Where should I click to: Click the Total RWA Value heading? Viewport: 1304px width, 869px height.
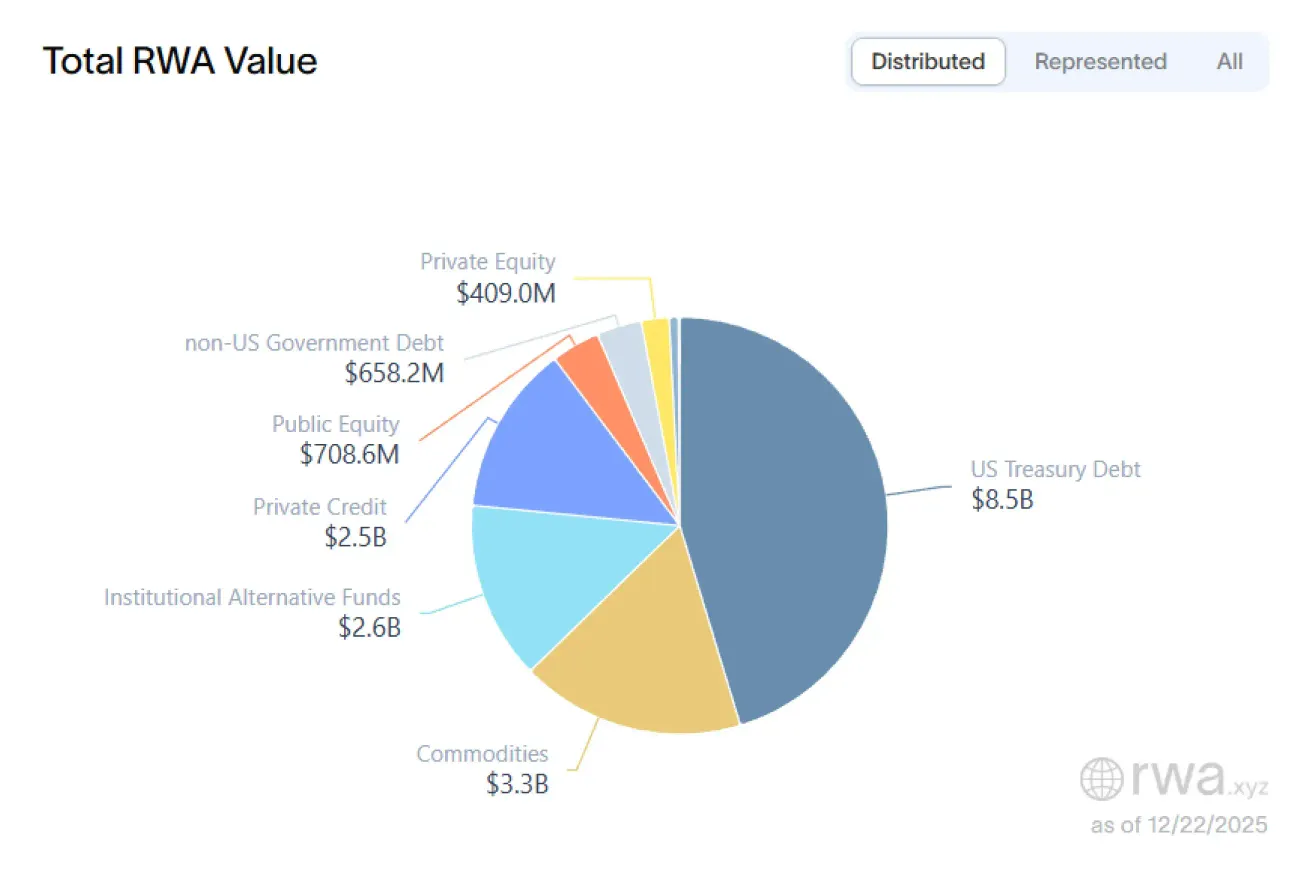[180, 62]
